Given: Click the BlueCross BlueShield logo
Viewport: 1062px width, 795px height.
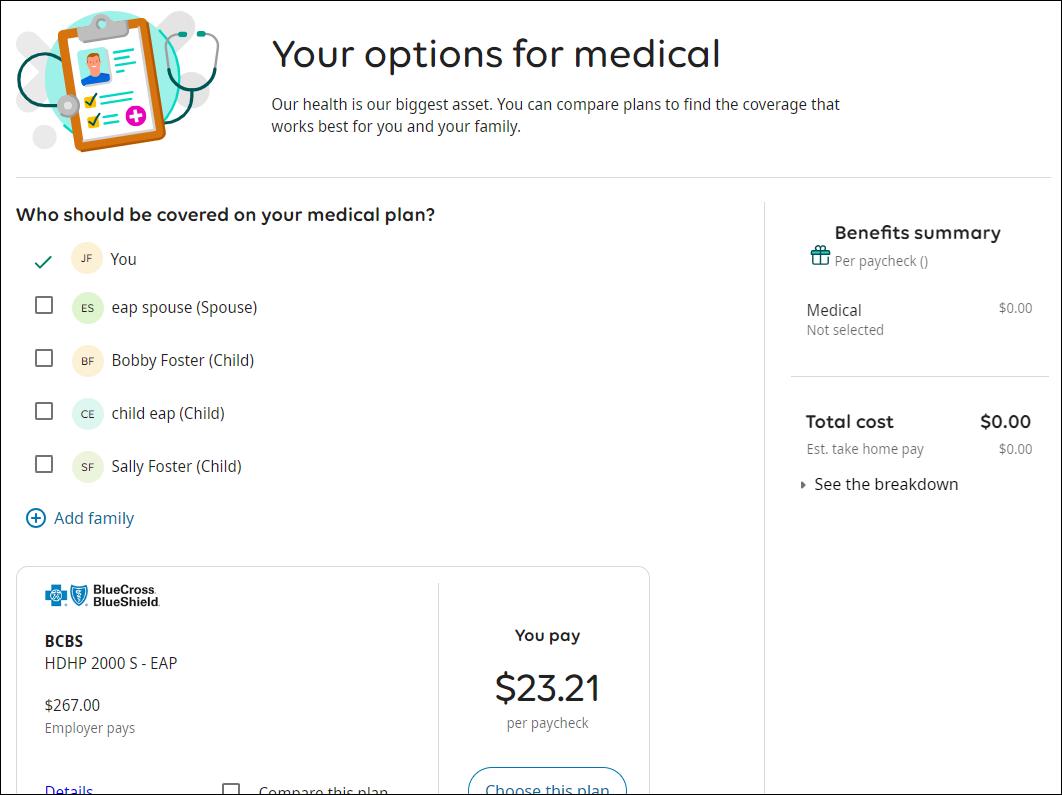Looking at the screenshot, I should 102,596.
